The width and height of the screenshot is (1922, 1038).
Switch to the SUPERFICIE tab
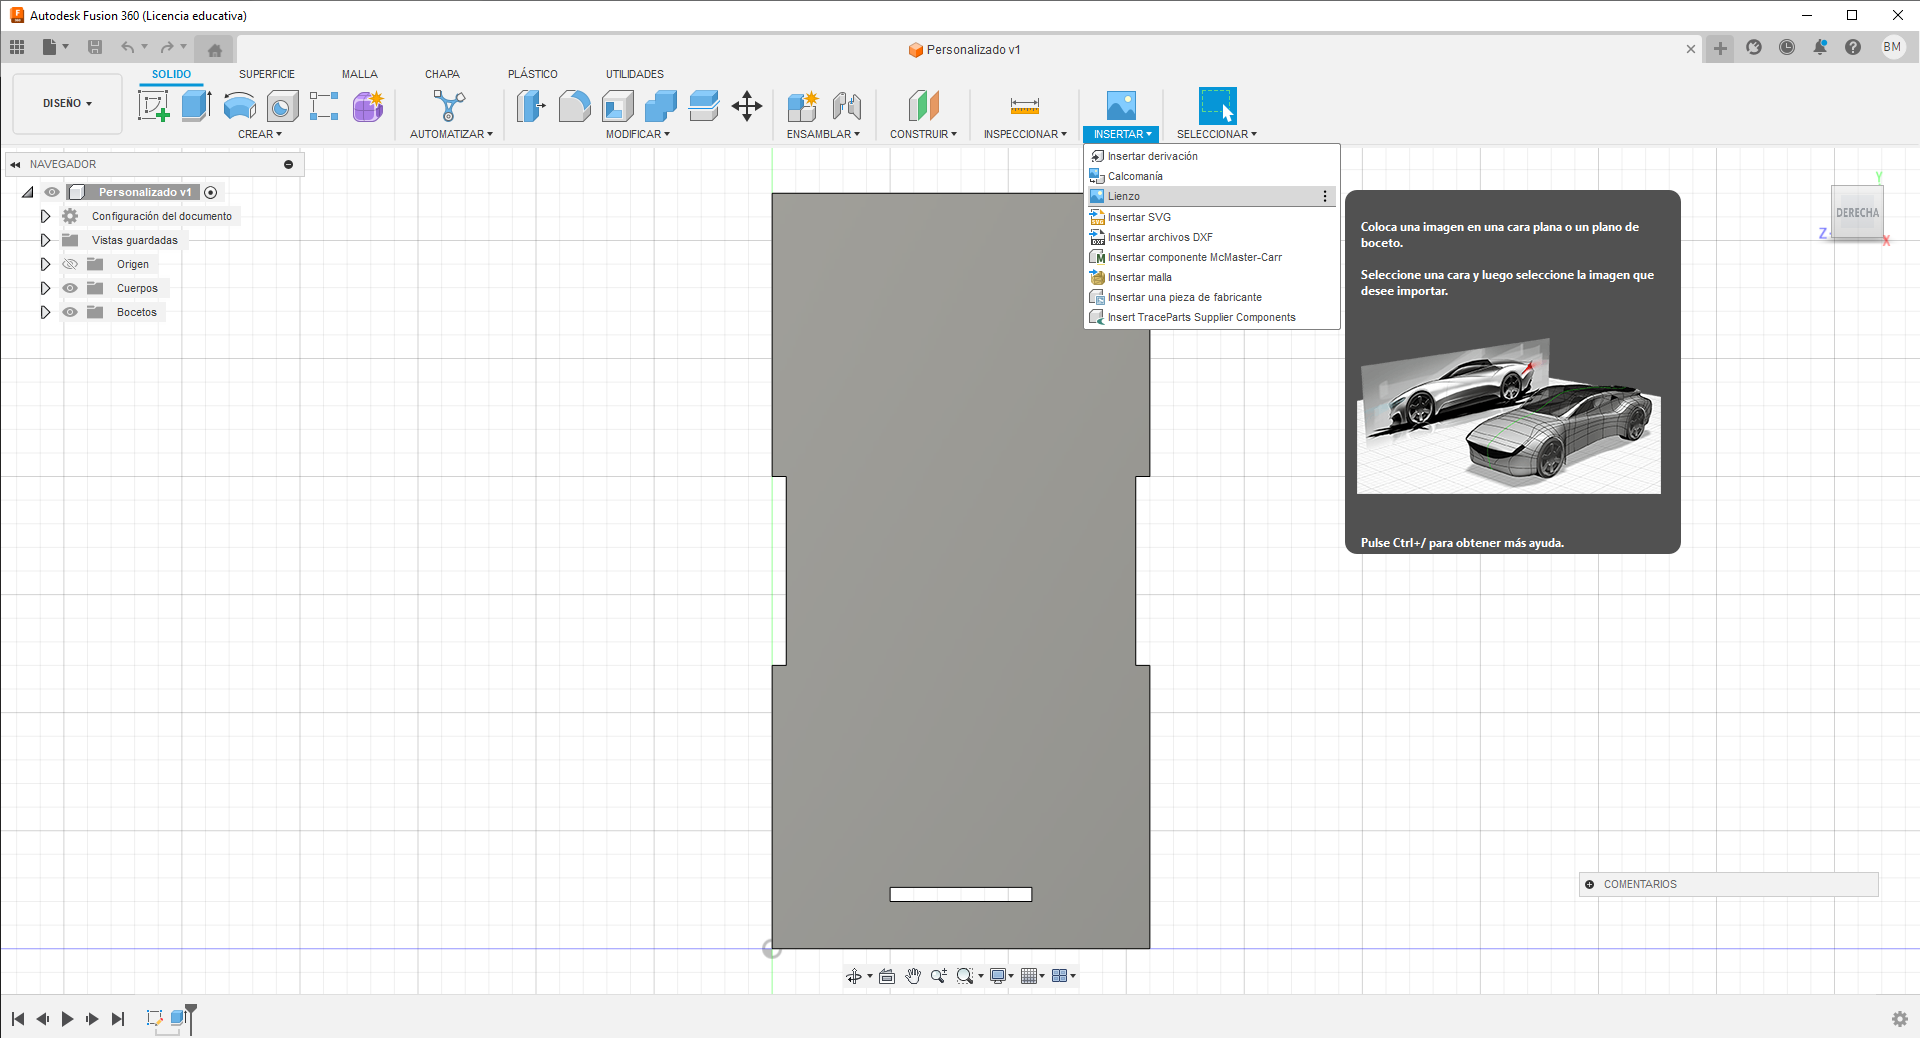click(x=266, y=74)
